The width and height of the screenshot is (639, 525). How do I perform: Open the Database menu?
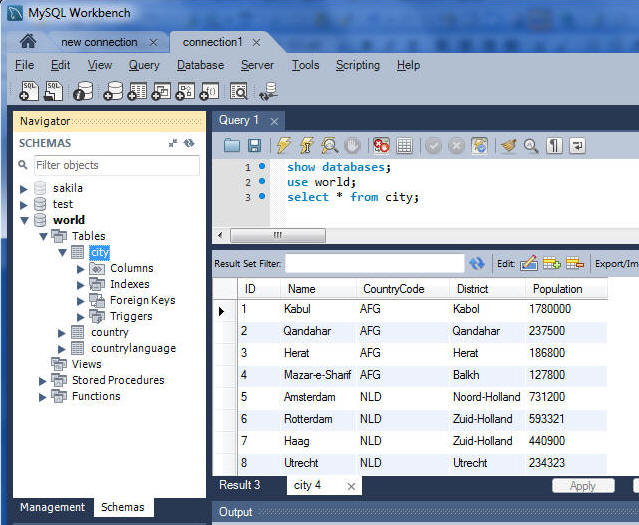[x=200, y=65]
